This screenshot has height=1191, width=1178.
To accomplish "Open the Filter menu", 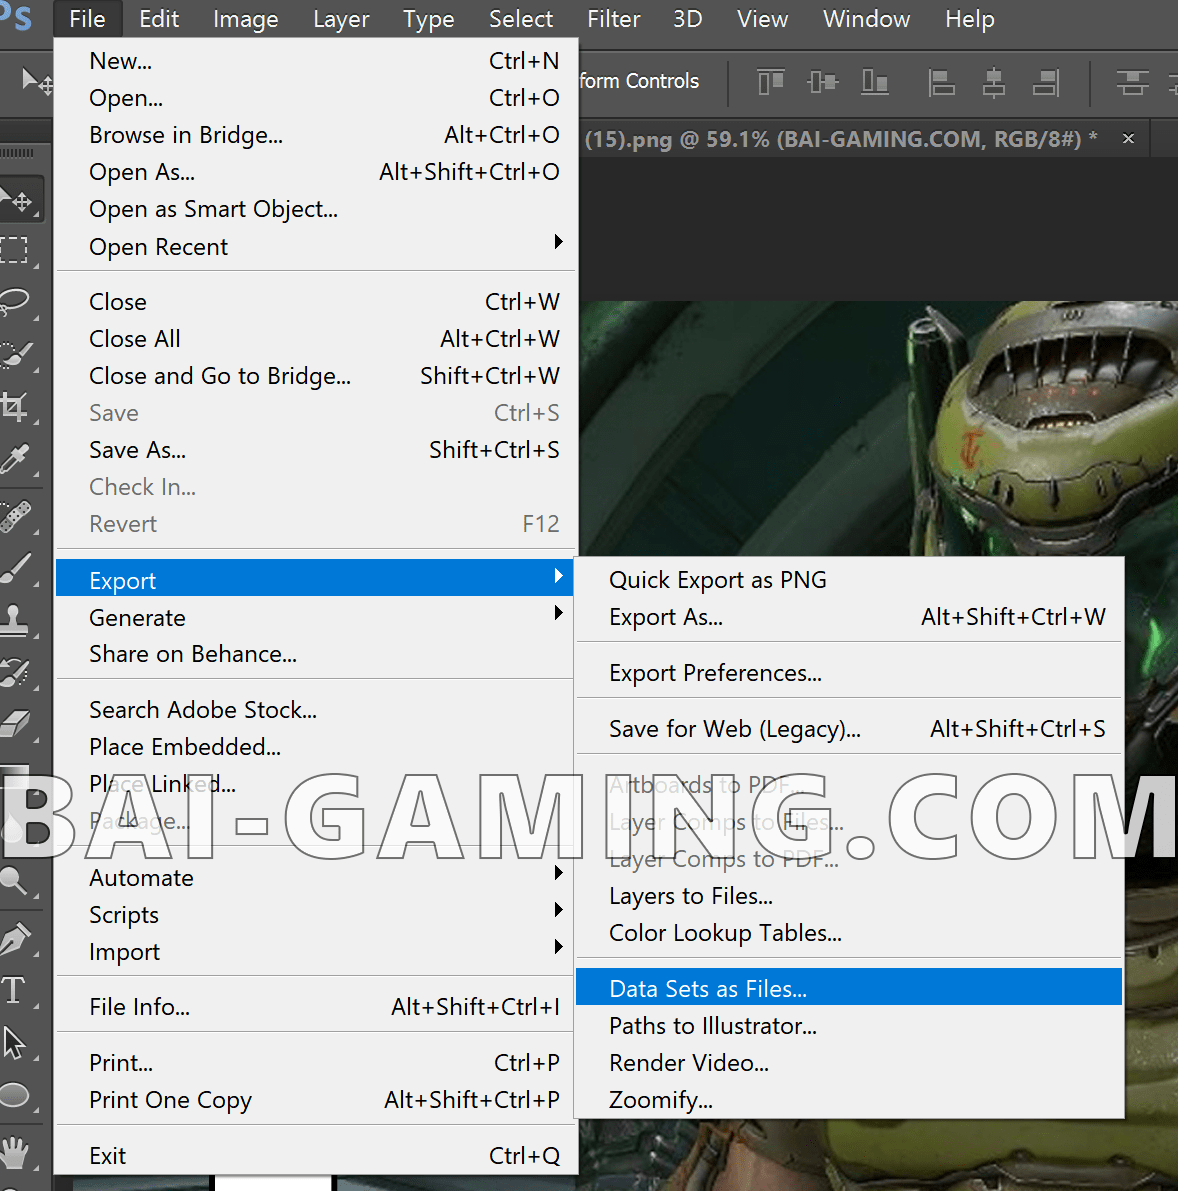I will (613, 19).
